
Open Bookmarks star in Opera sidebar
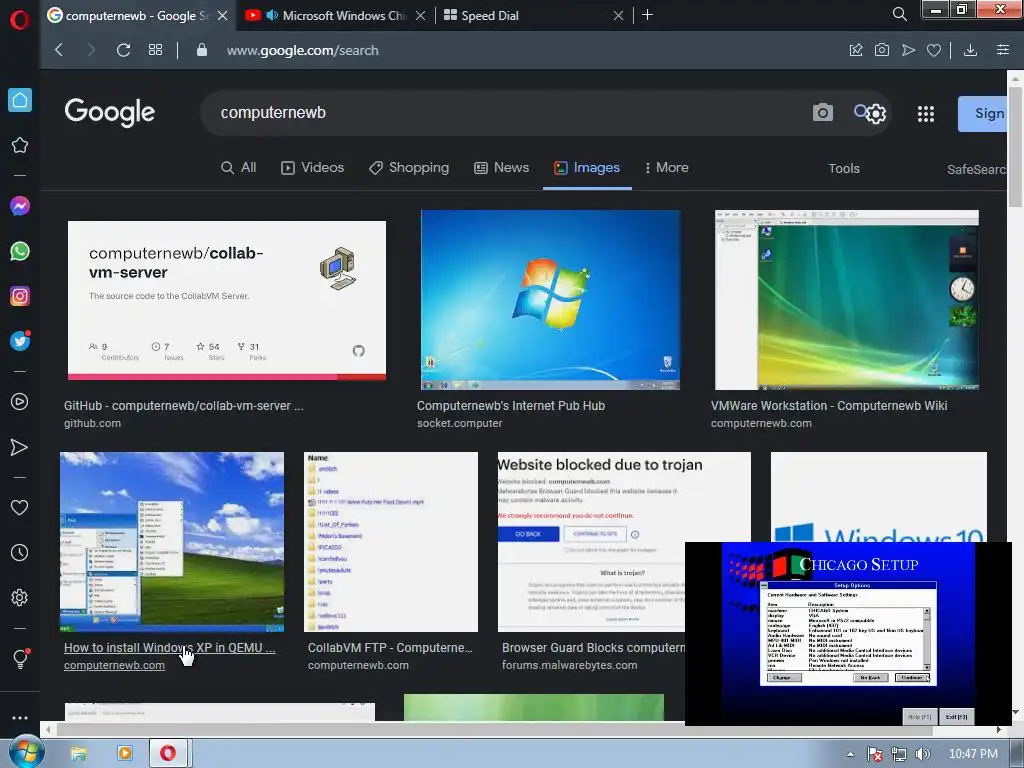(x=20, y=145)
